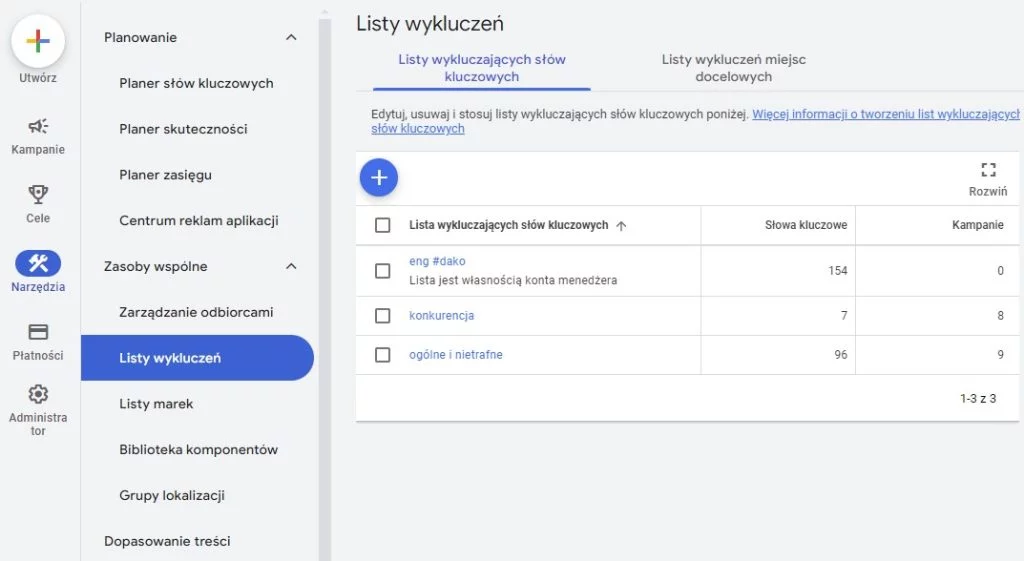
Task: Select Listy wykluczeń menu item
Action: click(197, 358)
